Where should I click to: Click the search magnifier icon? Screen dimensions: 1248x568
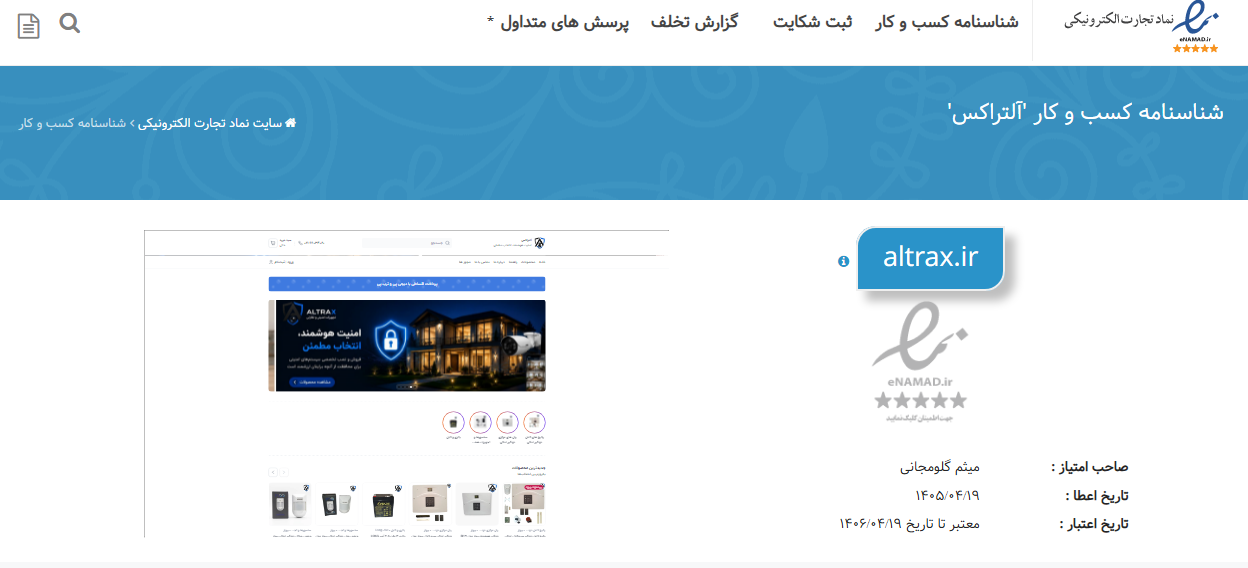point(70,22)
